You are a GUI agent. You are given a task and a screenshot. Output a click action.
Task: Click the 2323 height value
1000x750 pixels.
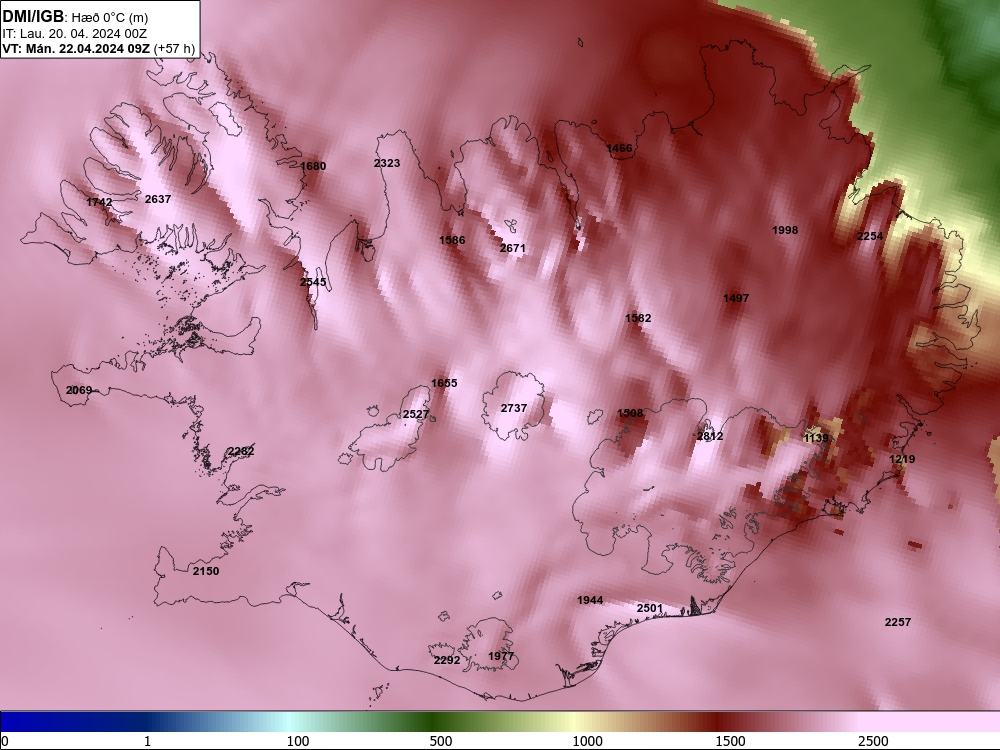pos(386,163)
